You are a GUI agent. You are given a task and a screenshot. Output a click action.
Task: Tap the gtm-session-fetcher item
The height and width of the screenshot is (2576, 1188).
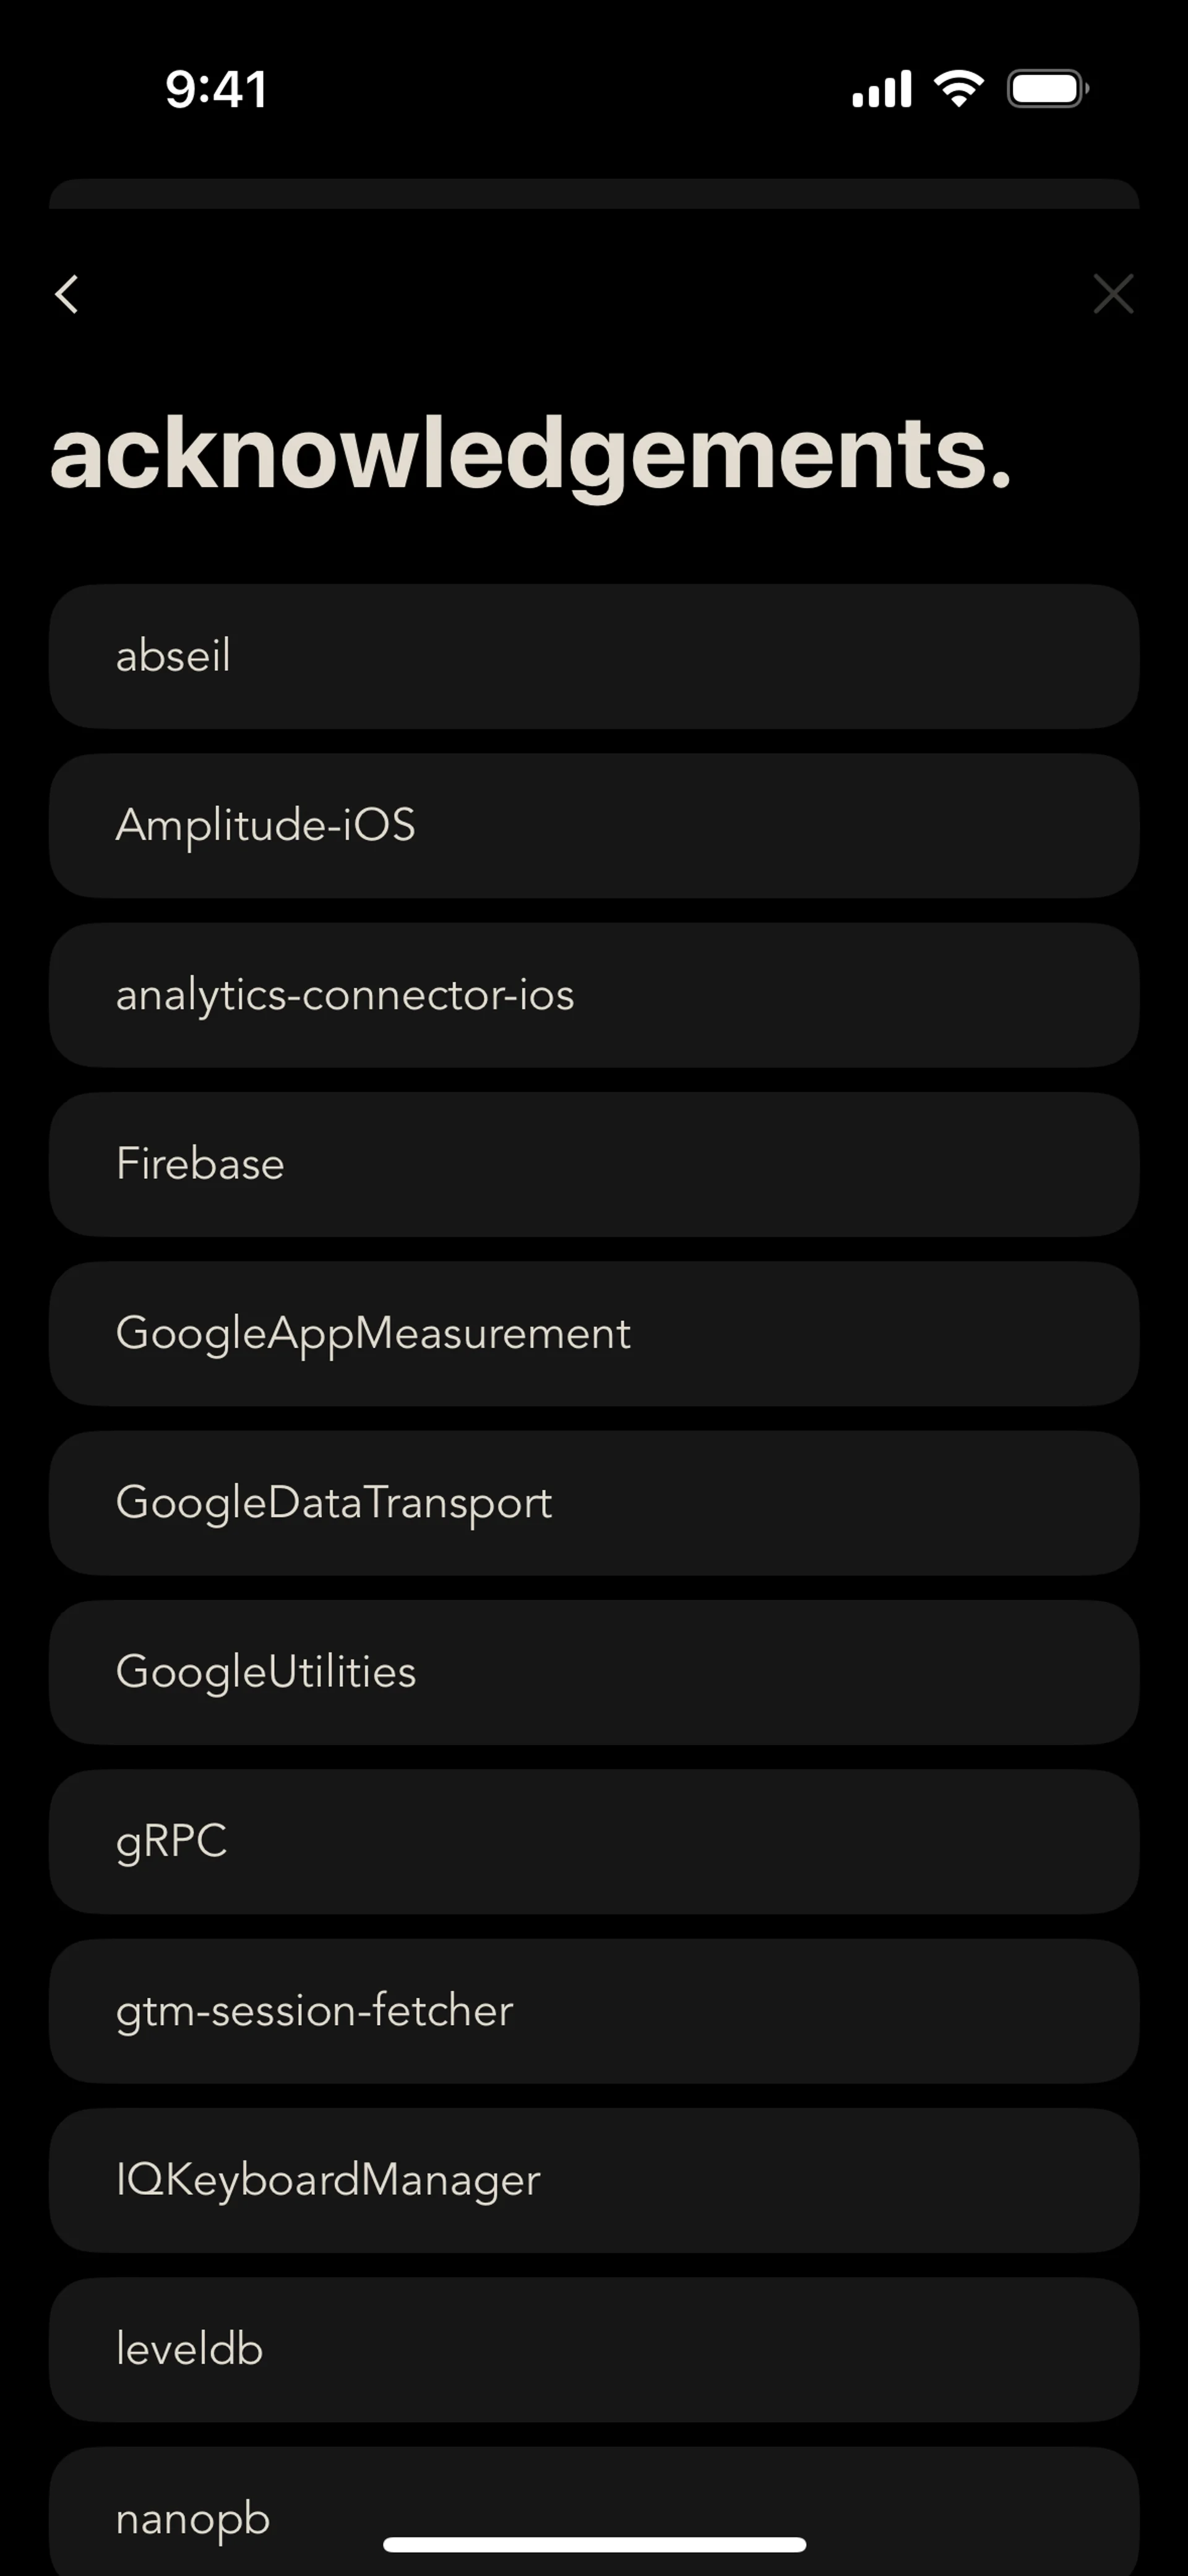[594, 2010]
